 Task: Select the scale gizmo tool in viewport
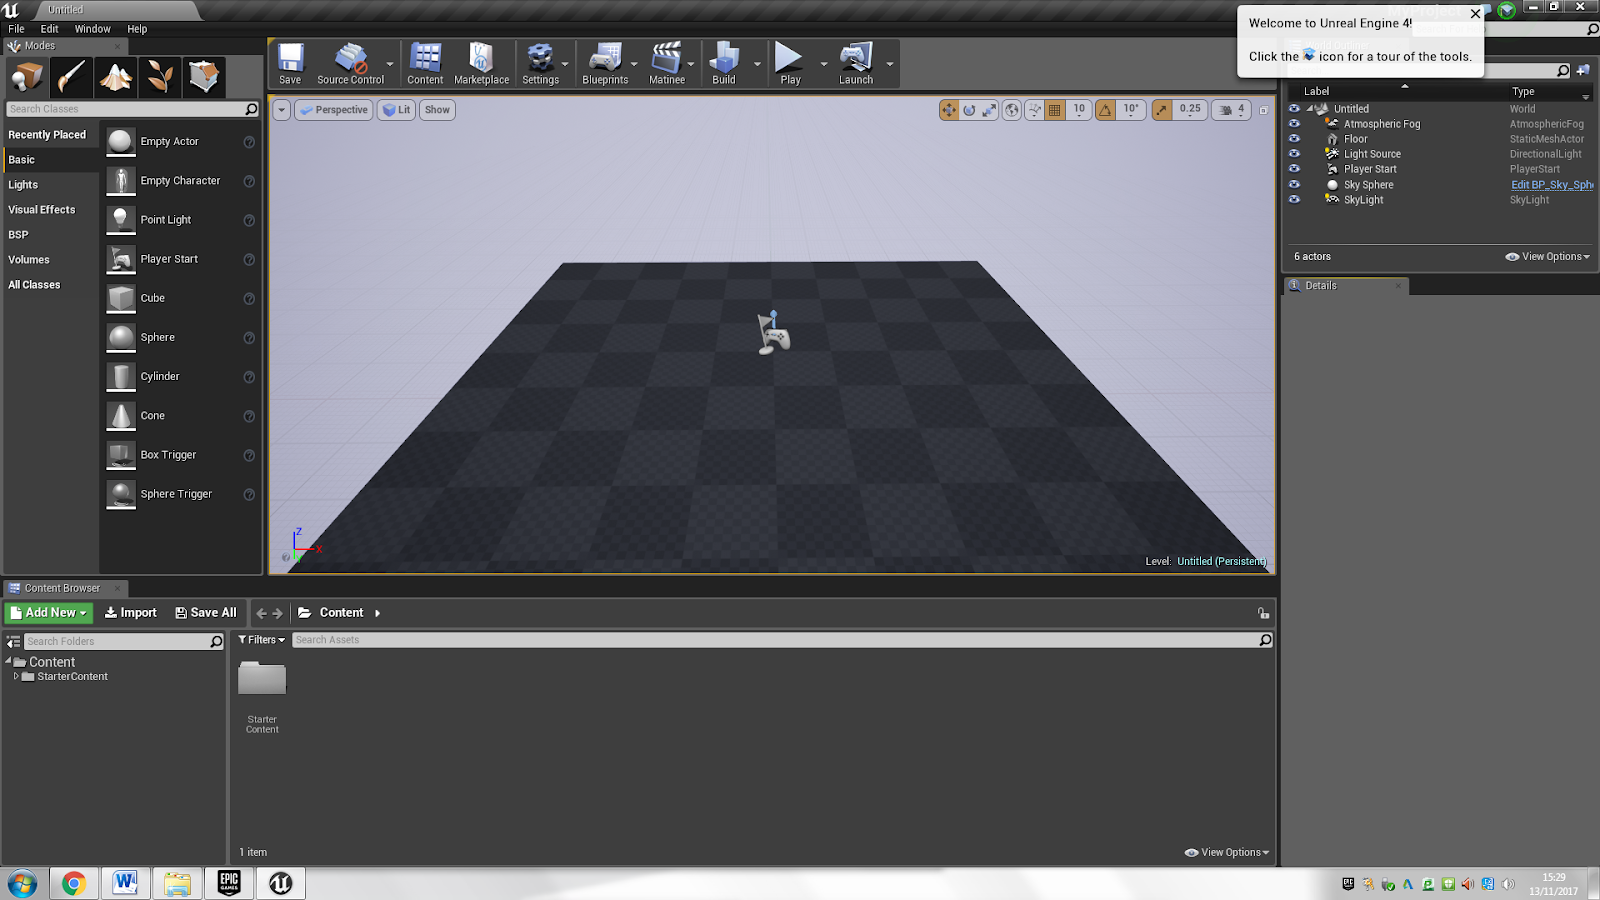(x=989, y=110)
